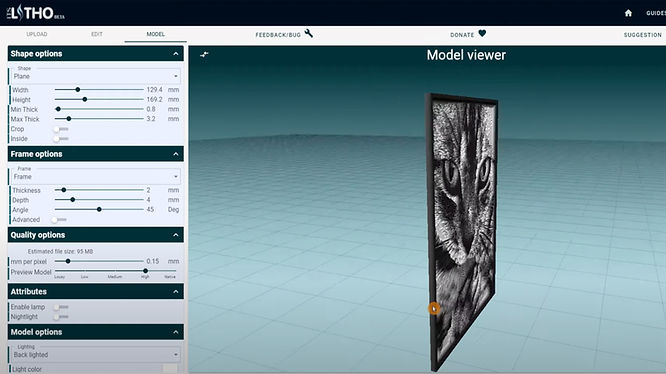Screen dimensions: 666x374
Task: Click the home icon in header
Action: click(628, 13)
